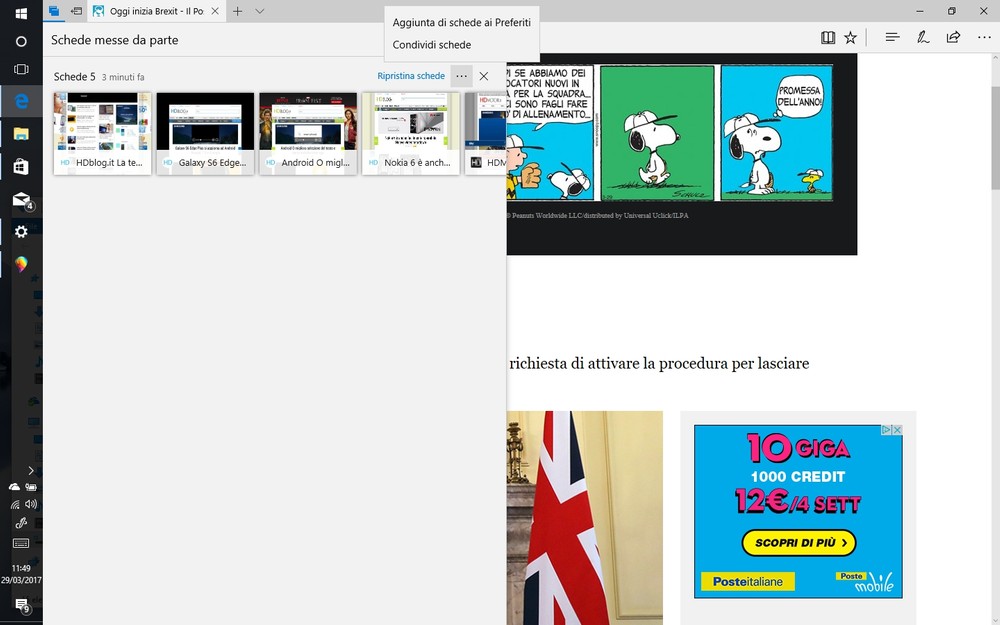Click the 'SCOPRI DI PIÙ' ad button
1000x625 pixels.
pyautogui.click(x=798, y=543)
